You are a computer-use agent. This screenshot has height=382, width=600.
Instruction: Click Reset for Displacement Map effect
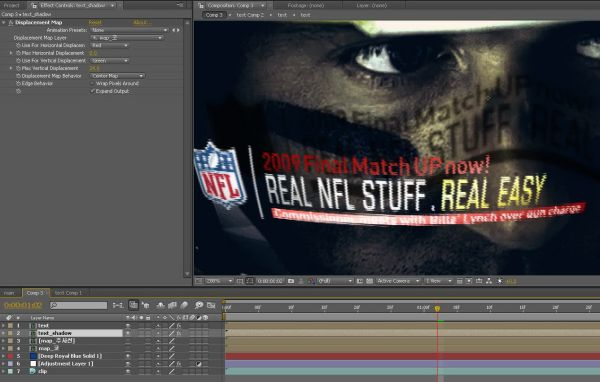click(95, 23)
